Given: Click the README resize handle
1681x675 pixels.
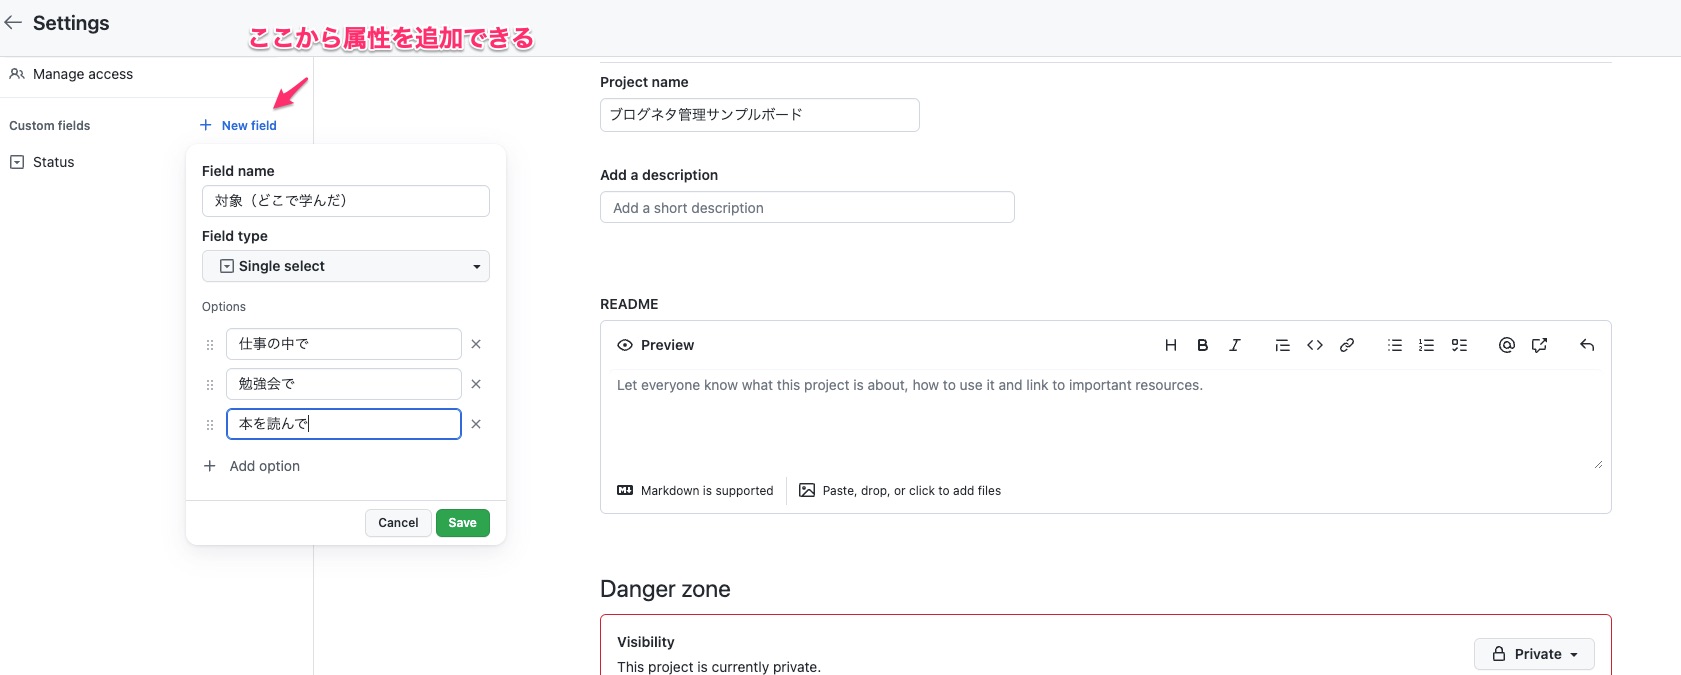Looking at the screenshot, I should point(1598,464).
